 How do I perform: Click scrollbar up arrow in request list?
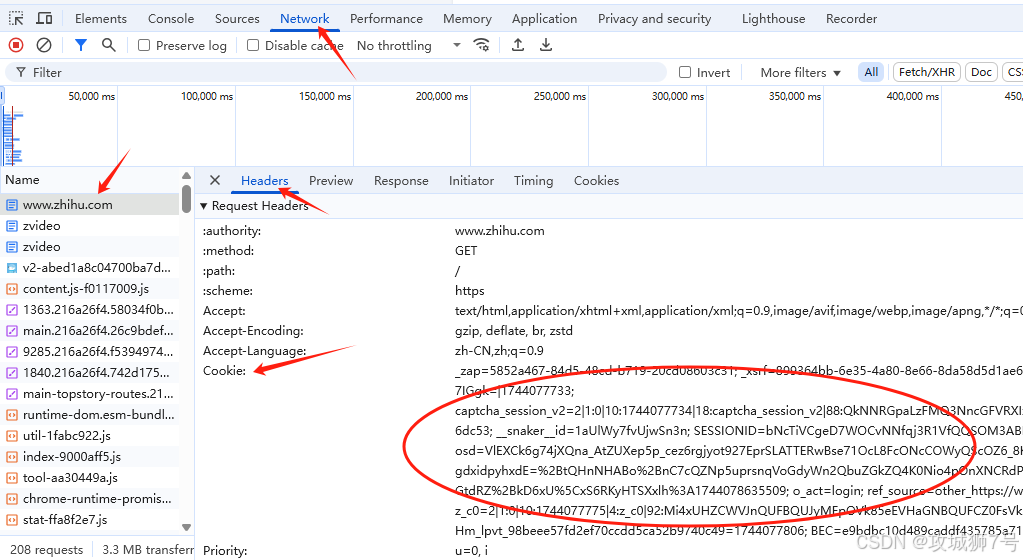tap(187, 176)
